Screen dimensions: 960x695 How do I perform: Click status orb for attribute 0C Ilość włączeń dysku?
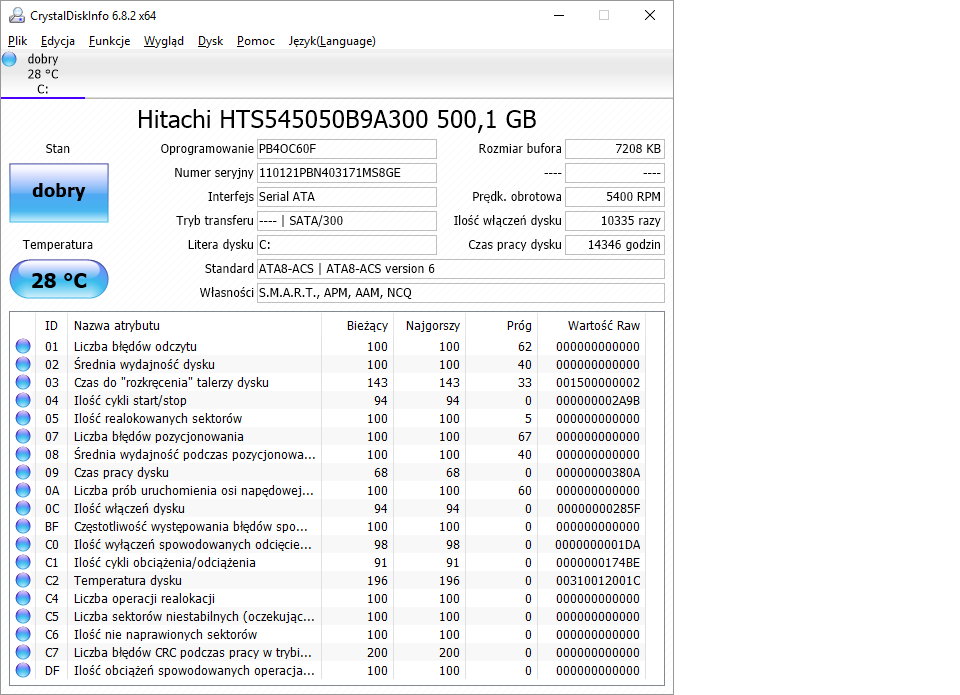(x=23, y=508)
